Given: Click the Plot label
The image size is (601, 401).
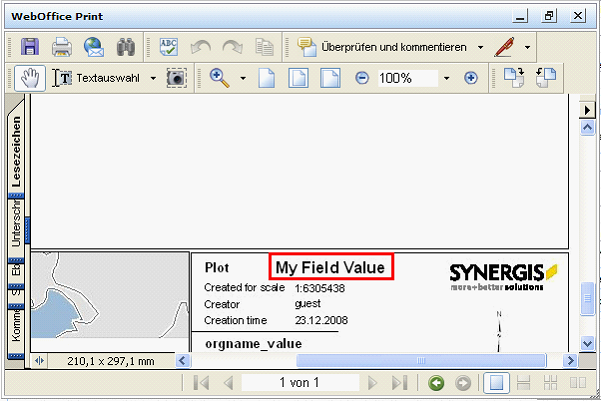Looking at the screenshot, I should (x=217, y=268).
